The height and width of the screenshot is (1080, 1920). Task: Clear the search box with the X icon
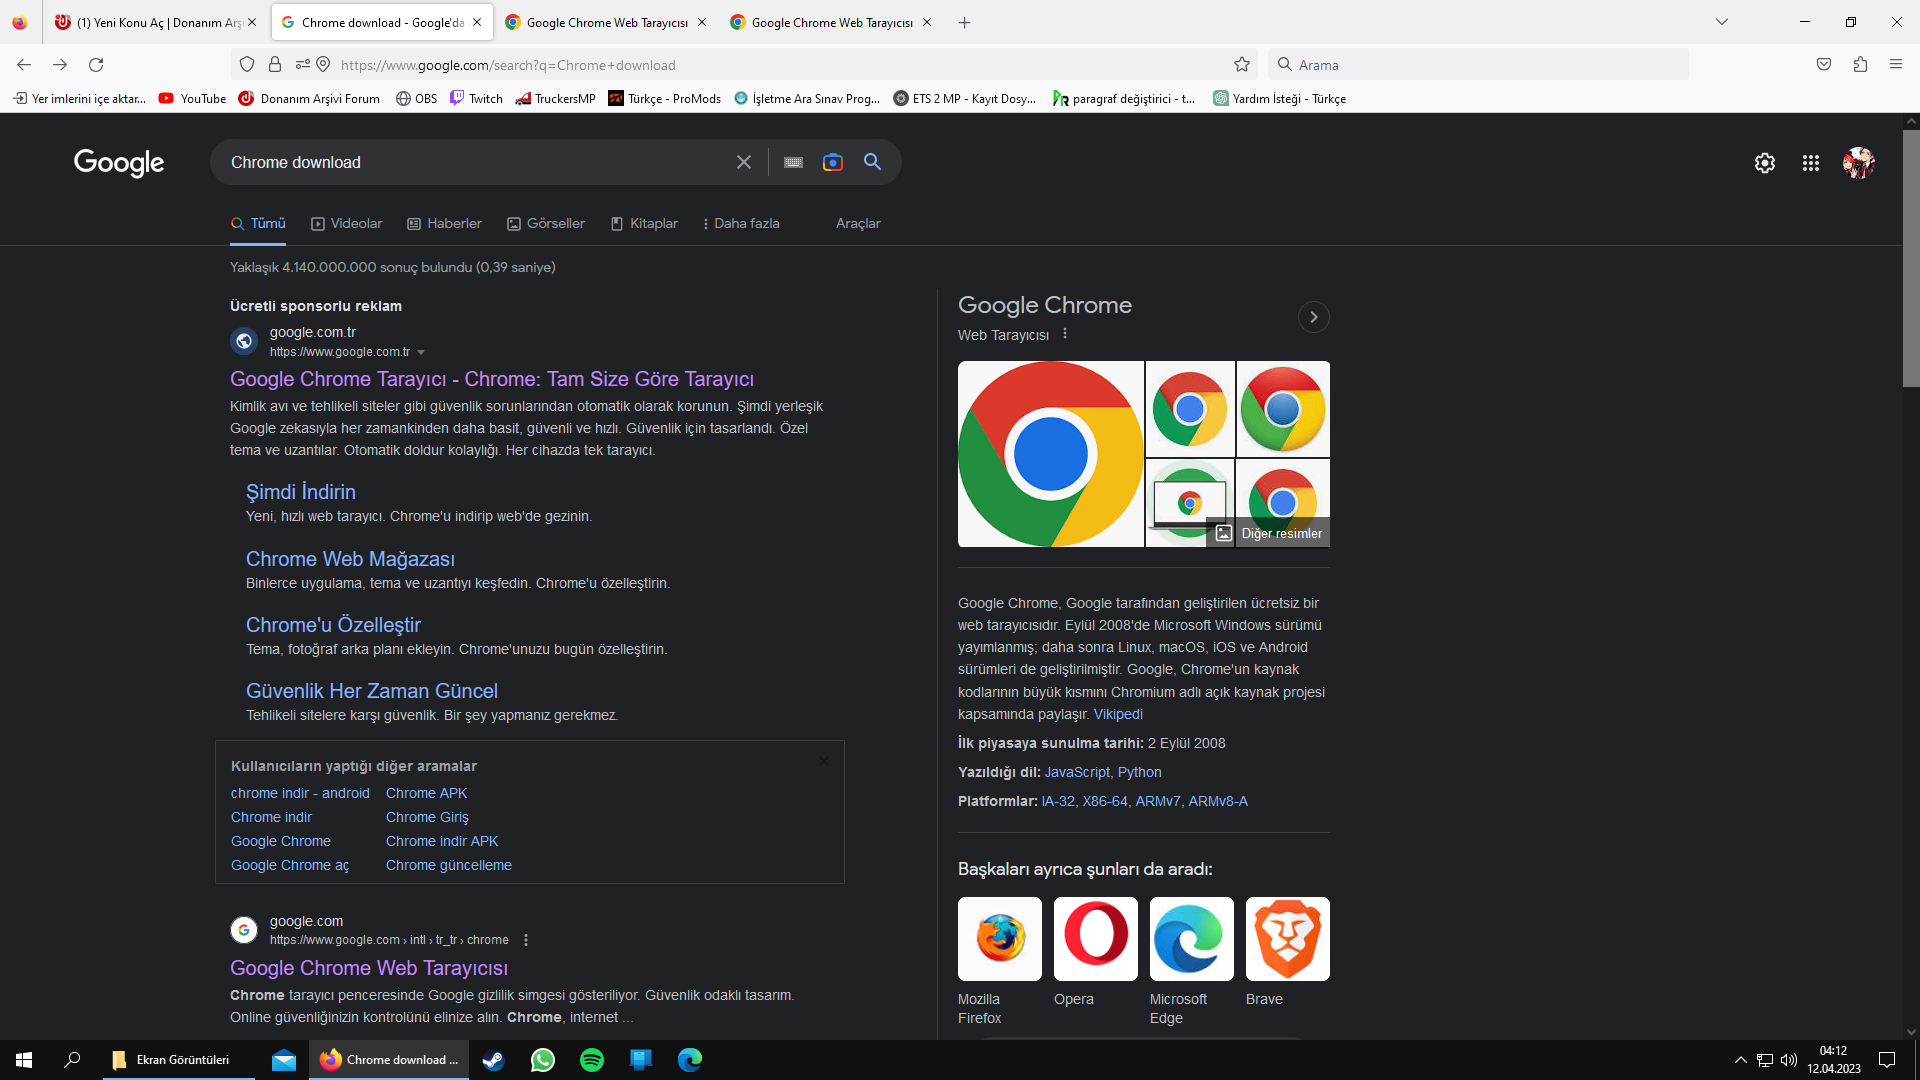click(743, 162)
